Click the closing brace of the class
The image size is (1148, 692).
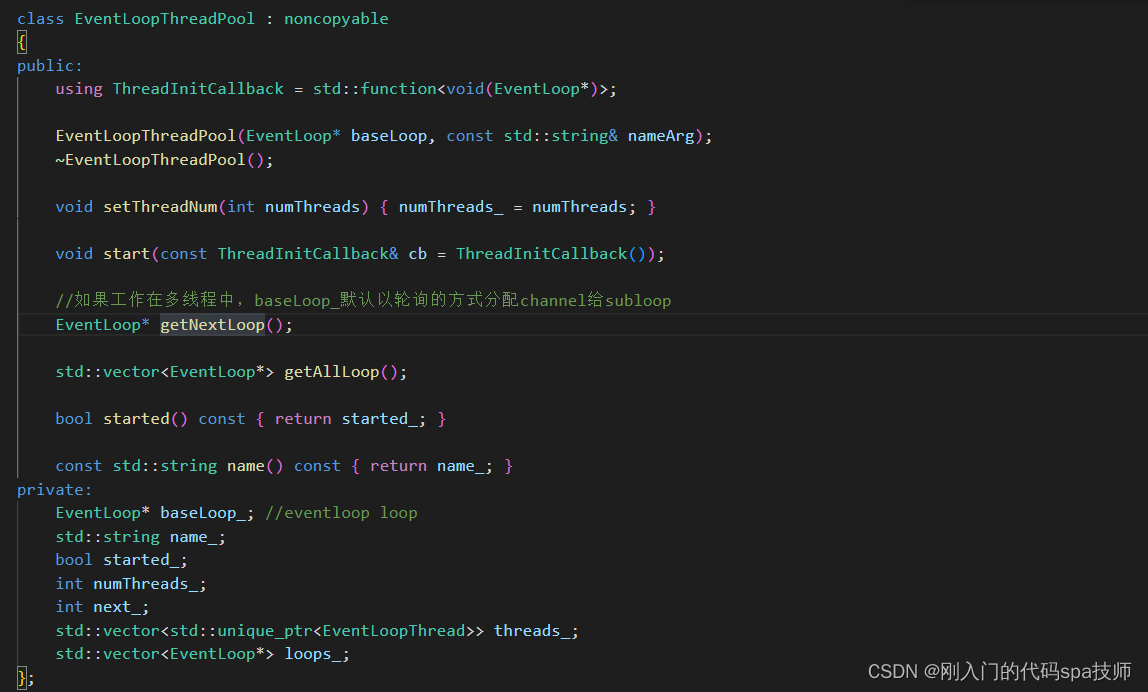tap(22, 677)
